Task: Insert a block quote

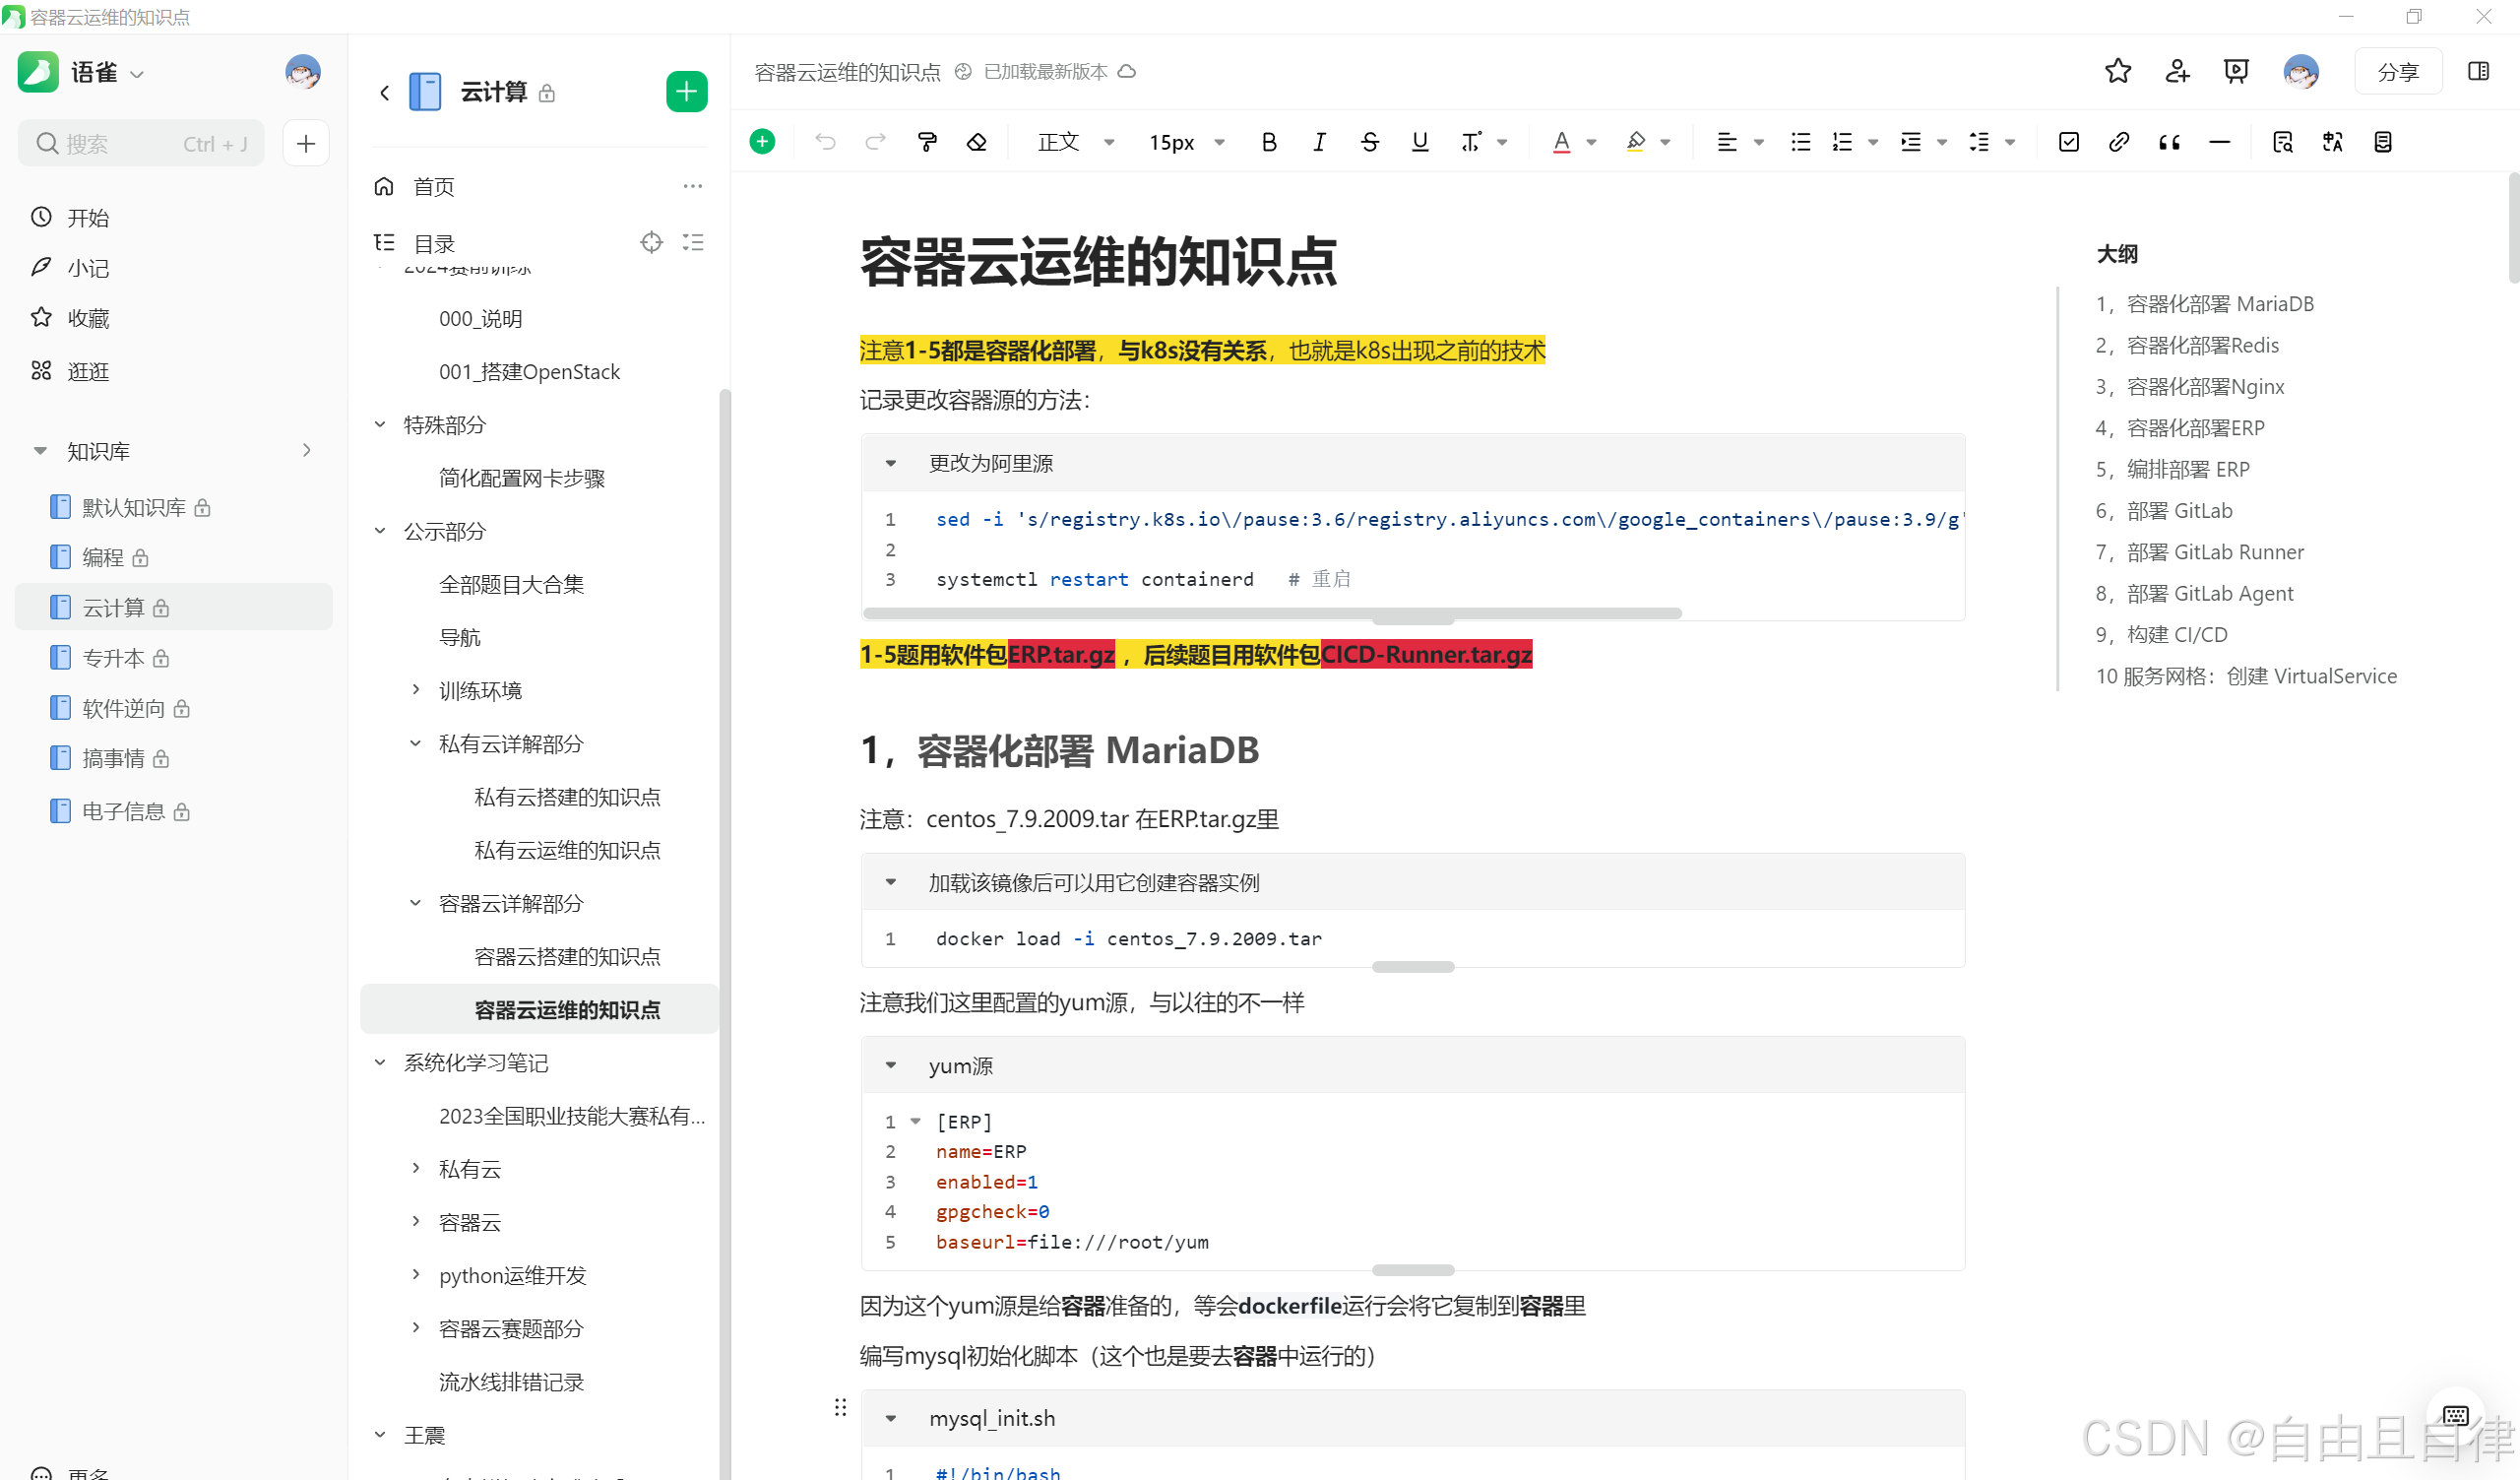Action: (x=2169, y=142)
